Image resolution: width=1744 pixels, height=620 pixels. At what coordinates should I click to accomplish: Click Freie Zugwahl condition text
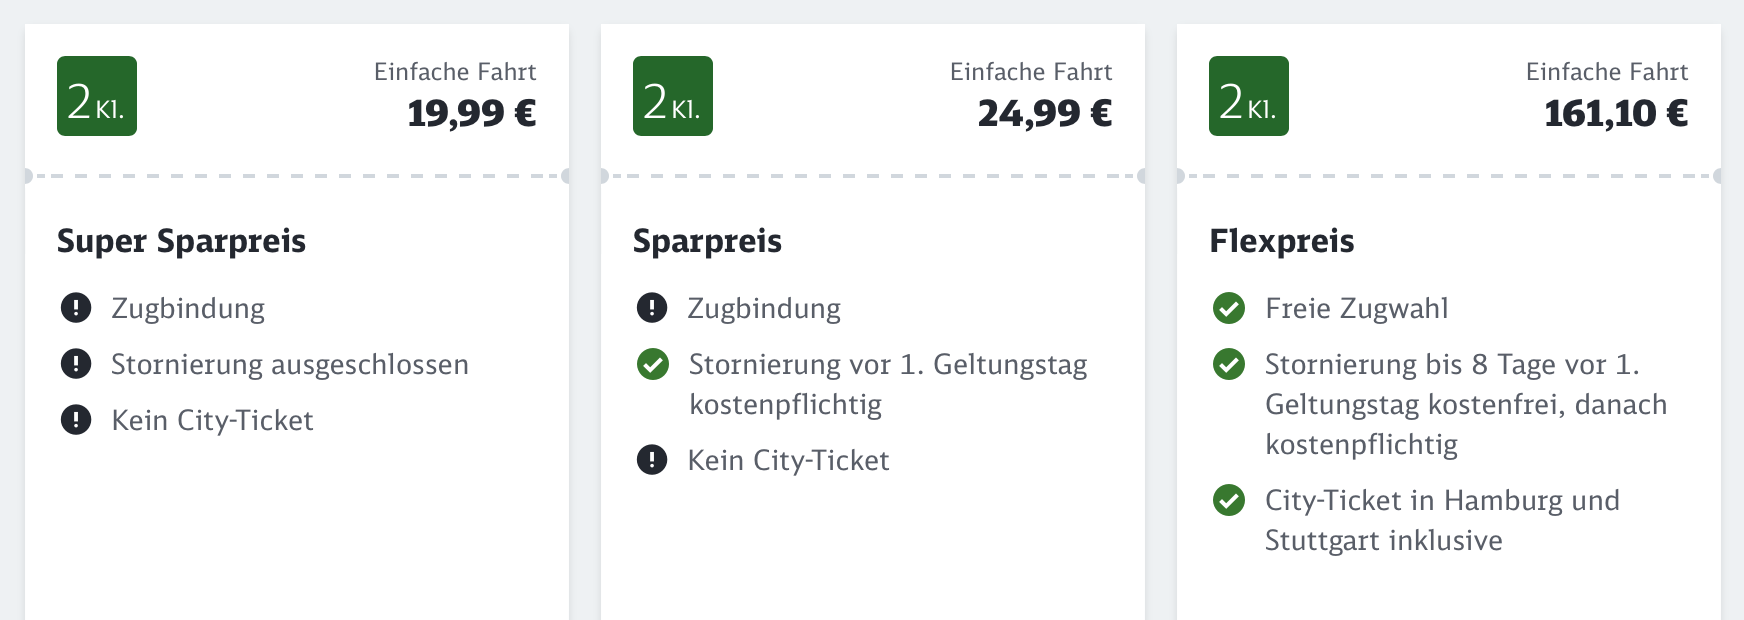pos(1357,308)
